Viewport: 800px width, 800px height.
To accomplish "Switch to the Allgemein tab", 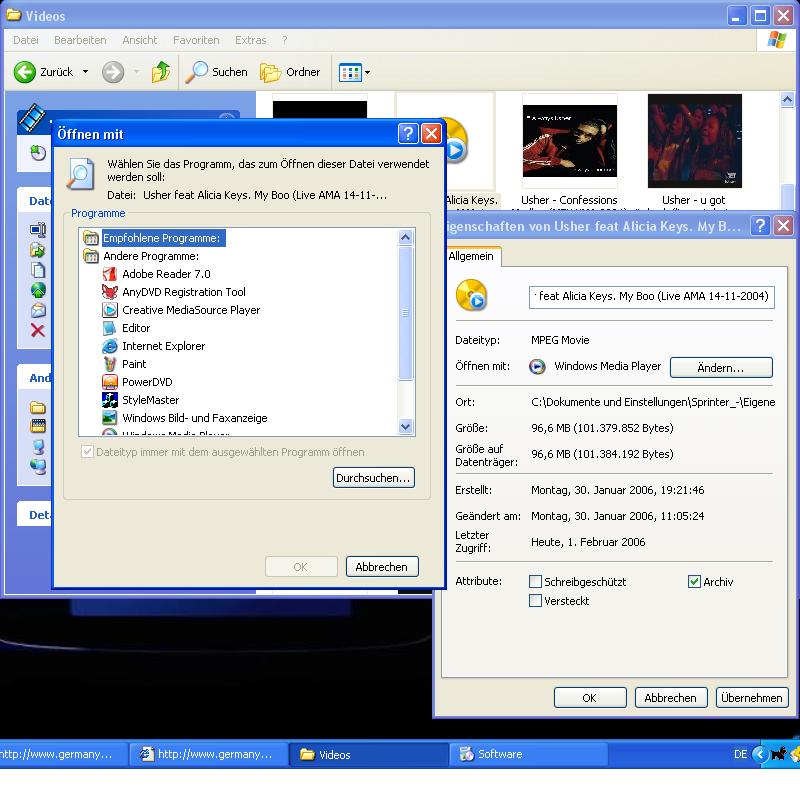I will pyautogui.click(x=470, y=256).
